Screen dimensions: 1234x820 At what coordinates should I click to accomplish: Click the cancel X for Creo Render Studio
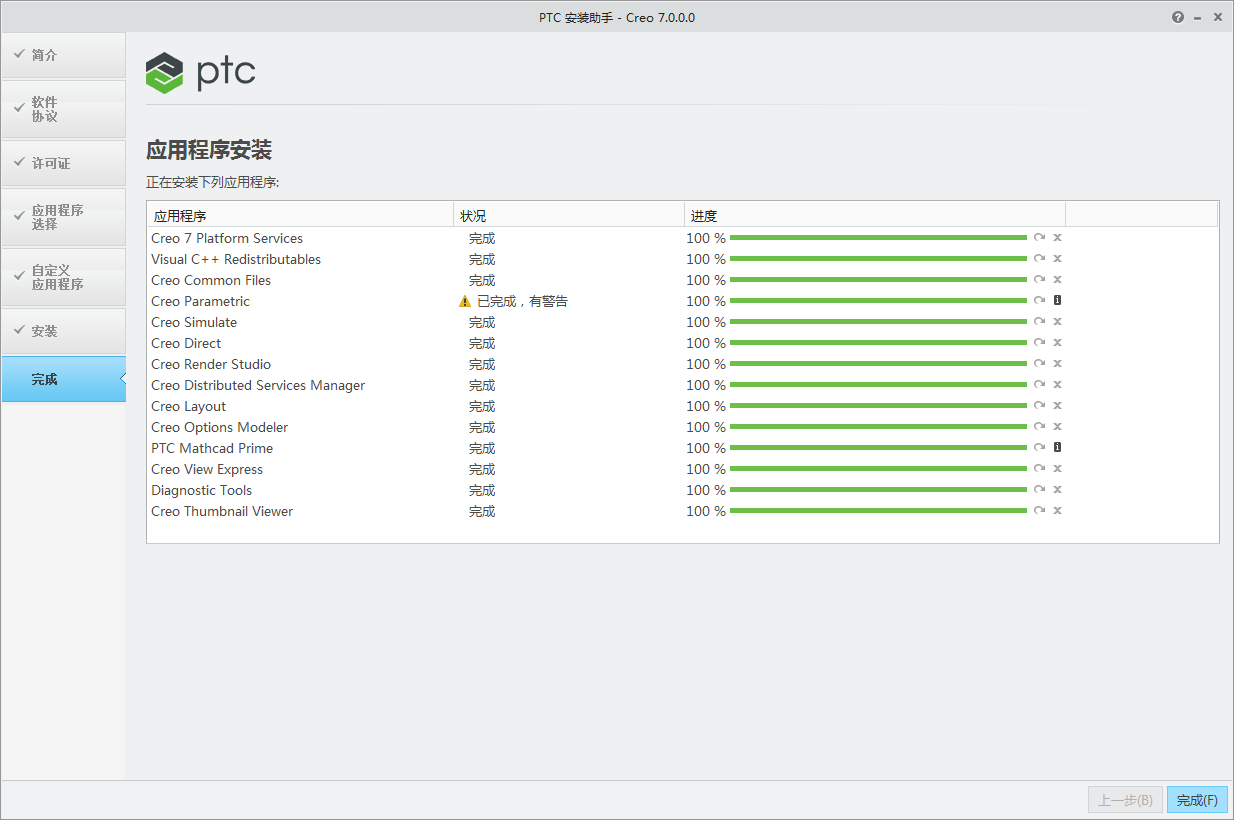1057,364
